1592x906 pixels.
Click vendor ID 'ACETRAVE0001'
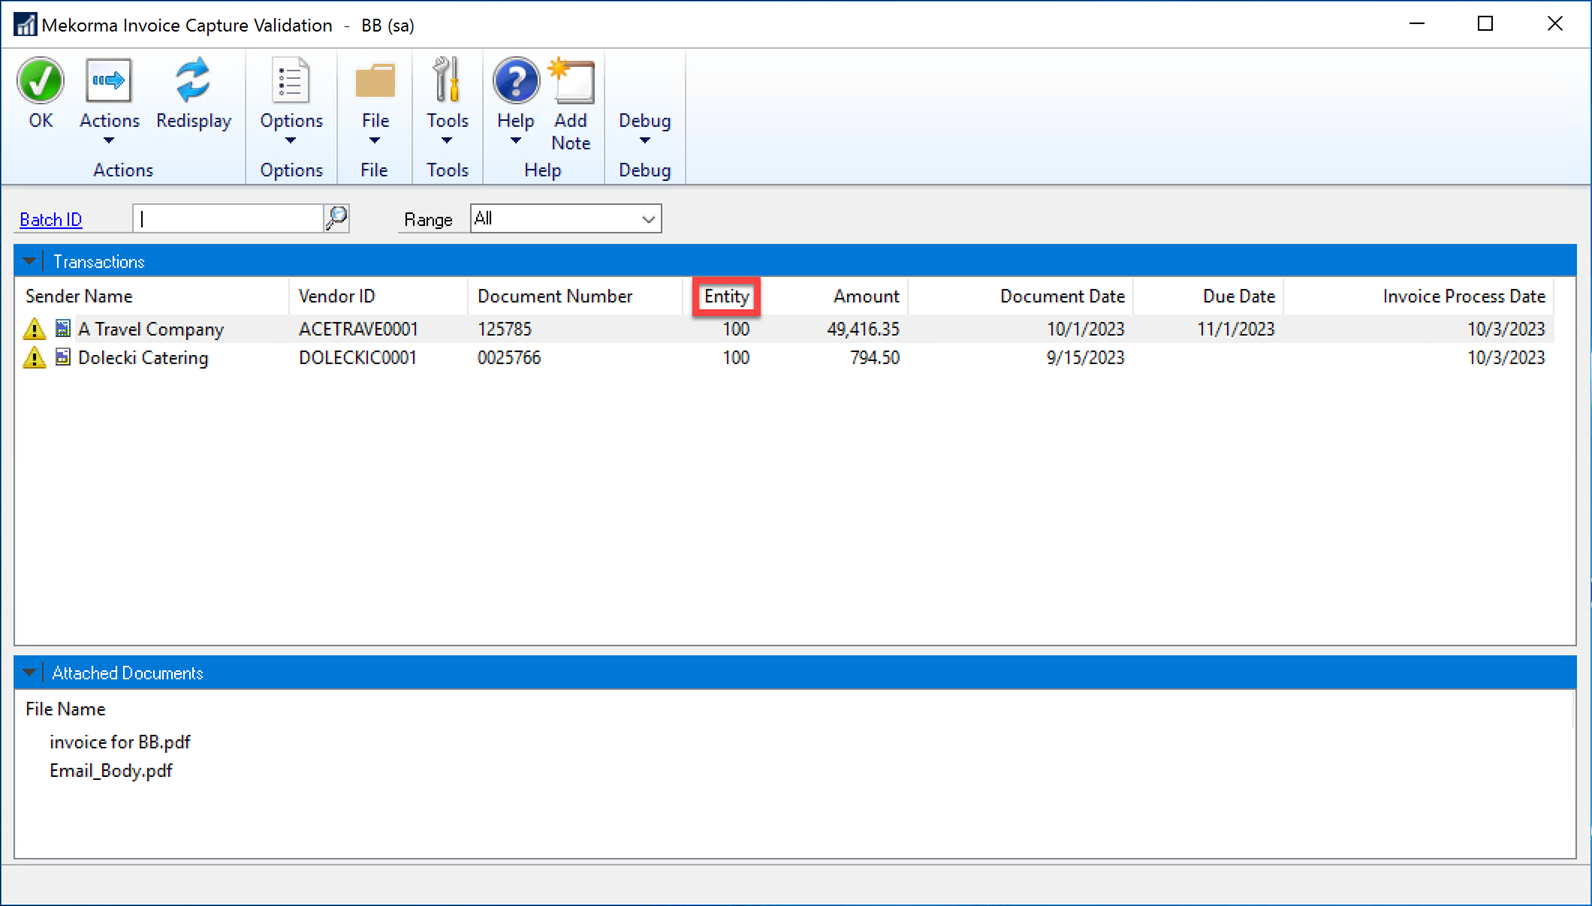(358, 329)
